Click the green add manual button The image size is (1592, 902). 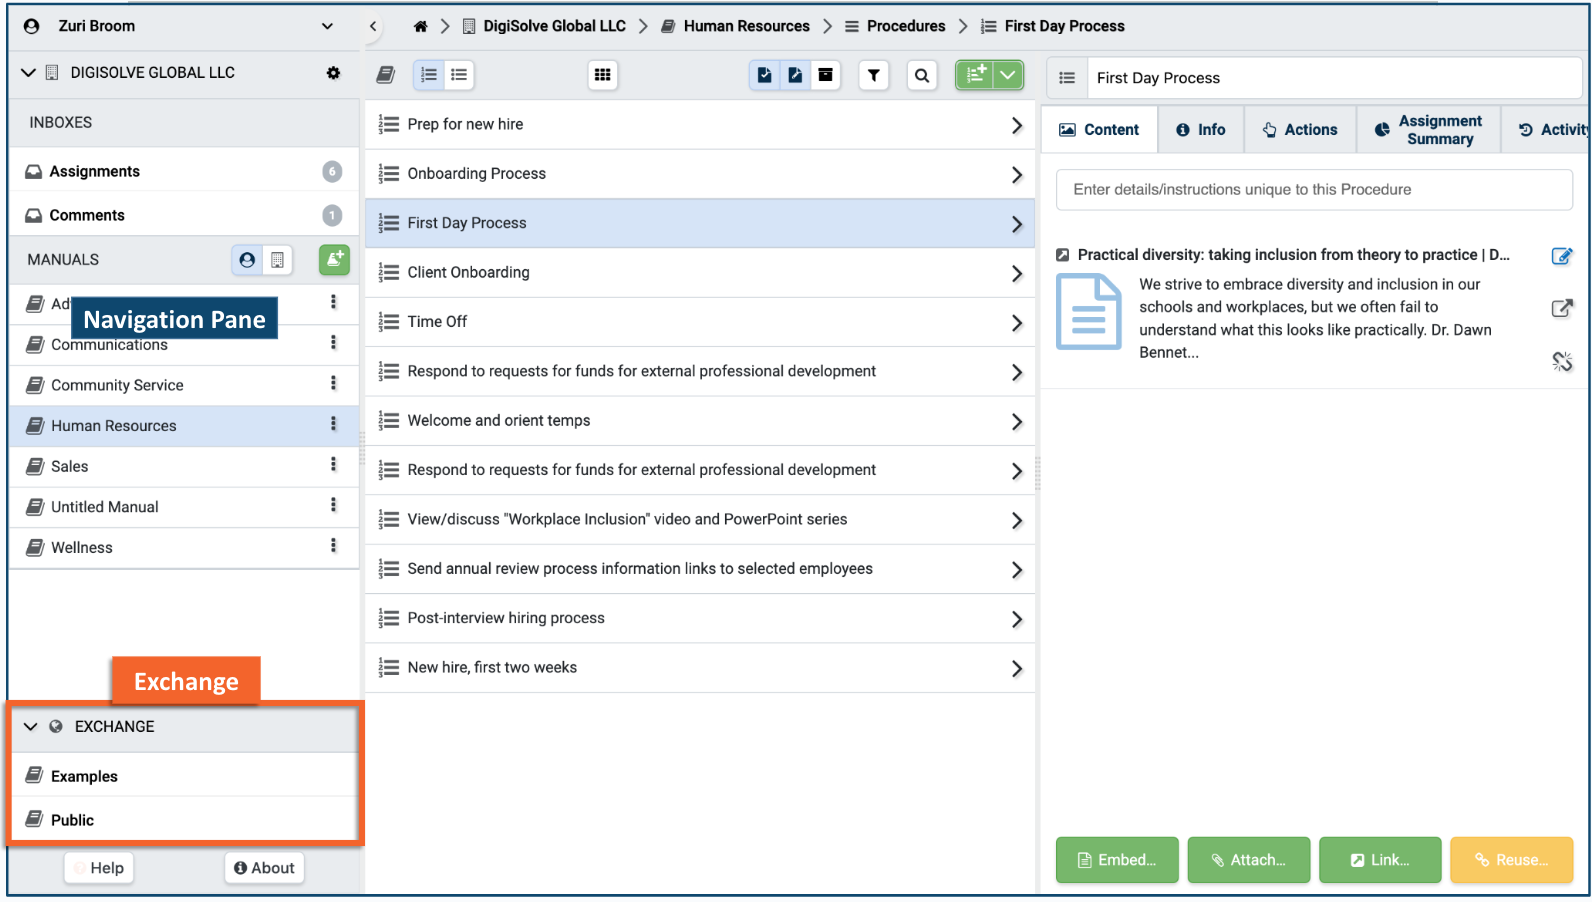334,259
